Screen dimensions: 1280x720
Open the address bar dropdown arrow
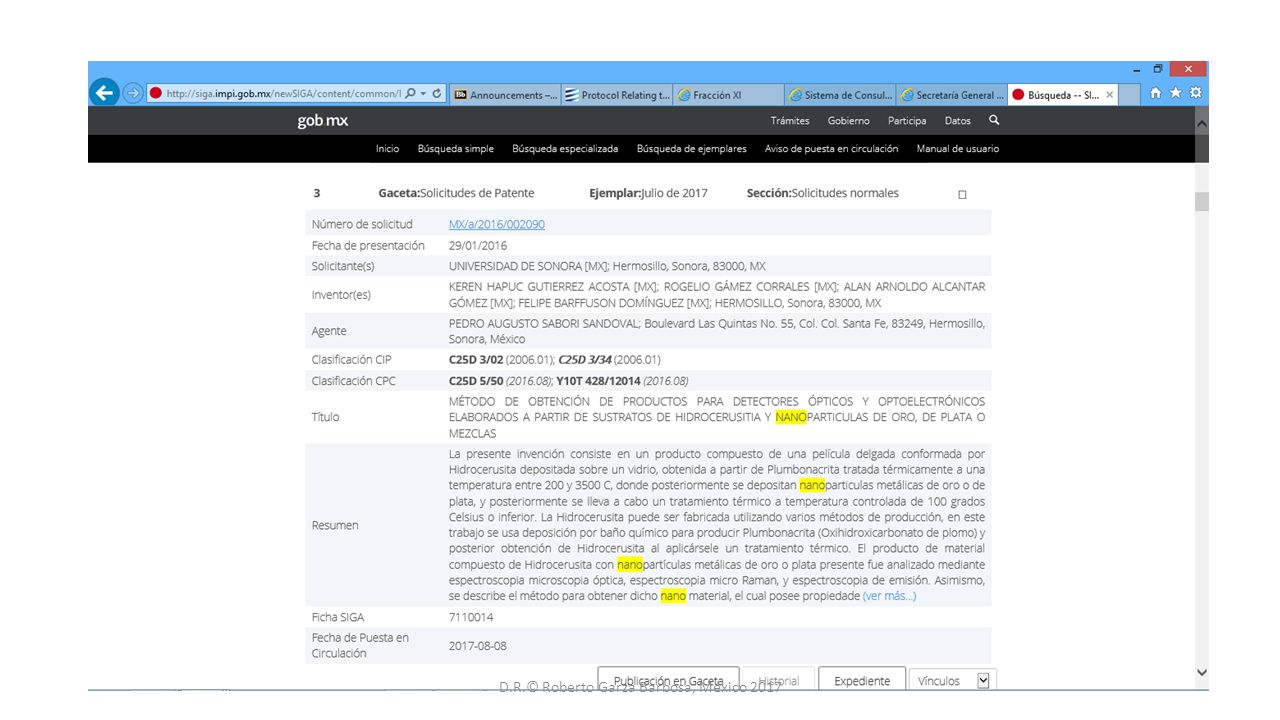coord(423,94)
